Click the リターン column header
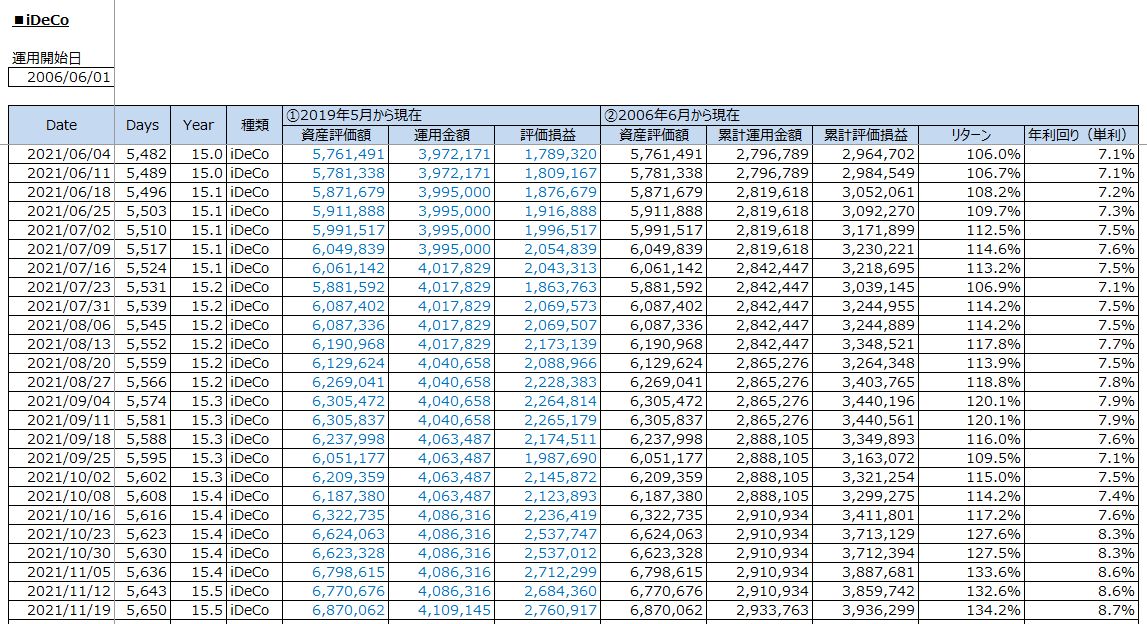The width and height of the screenshot is (1147, 624). pyautogui.click(x=971, y=135)
